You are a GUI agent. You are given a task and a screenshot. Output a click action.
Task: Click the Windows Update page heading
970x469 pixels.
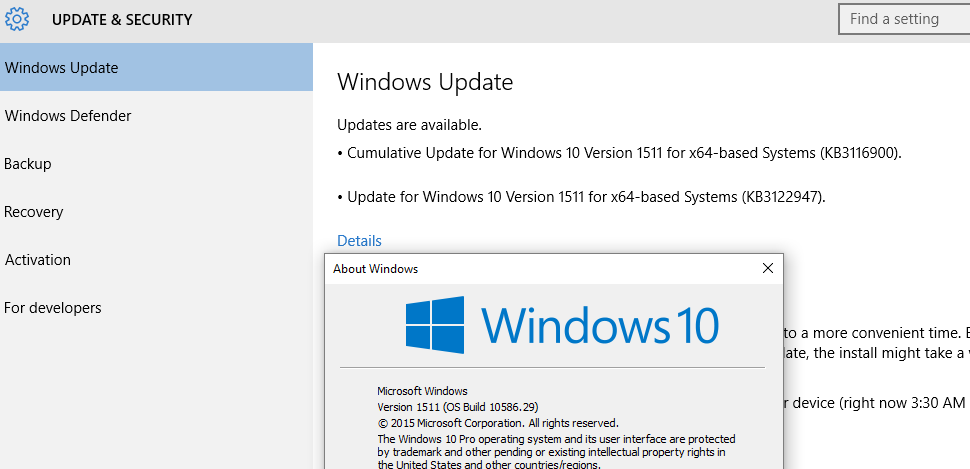(x=425, y=82)
